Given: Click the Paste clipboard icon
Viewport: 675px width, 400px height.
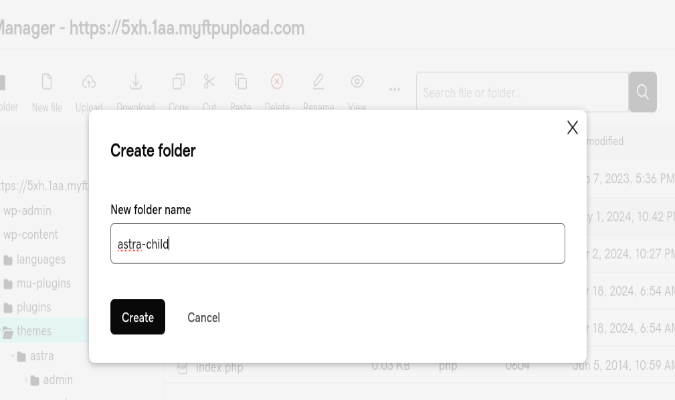Looking at the screenshot, I should 241,81.
